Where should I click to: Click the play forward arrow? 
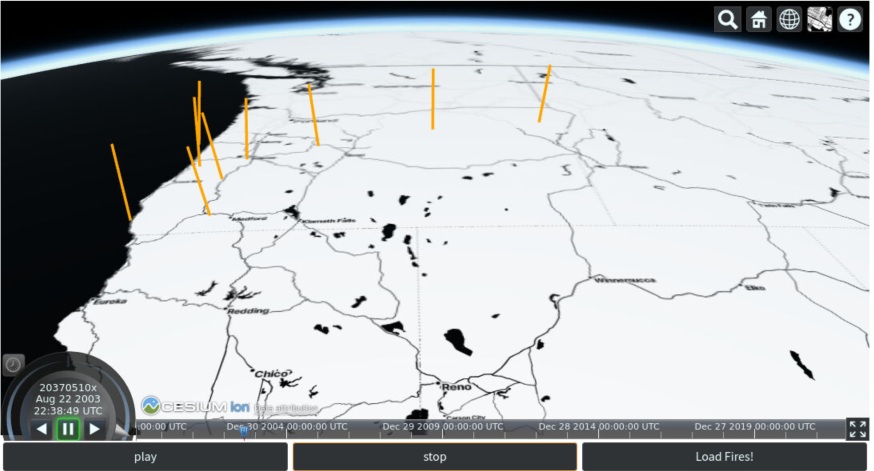(95, 429)
